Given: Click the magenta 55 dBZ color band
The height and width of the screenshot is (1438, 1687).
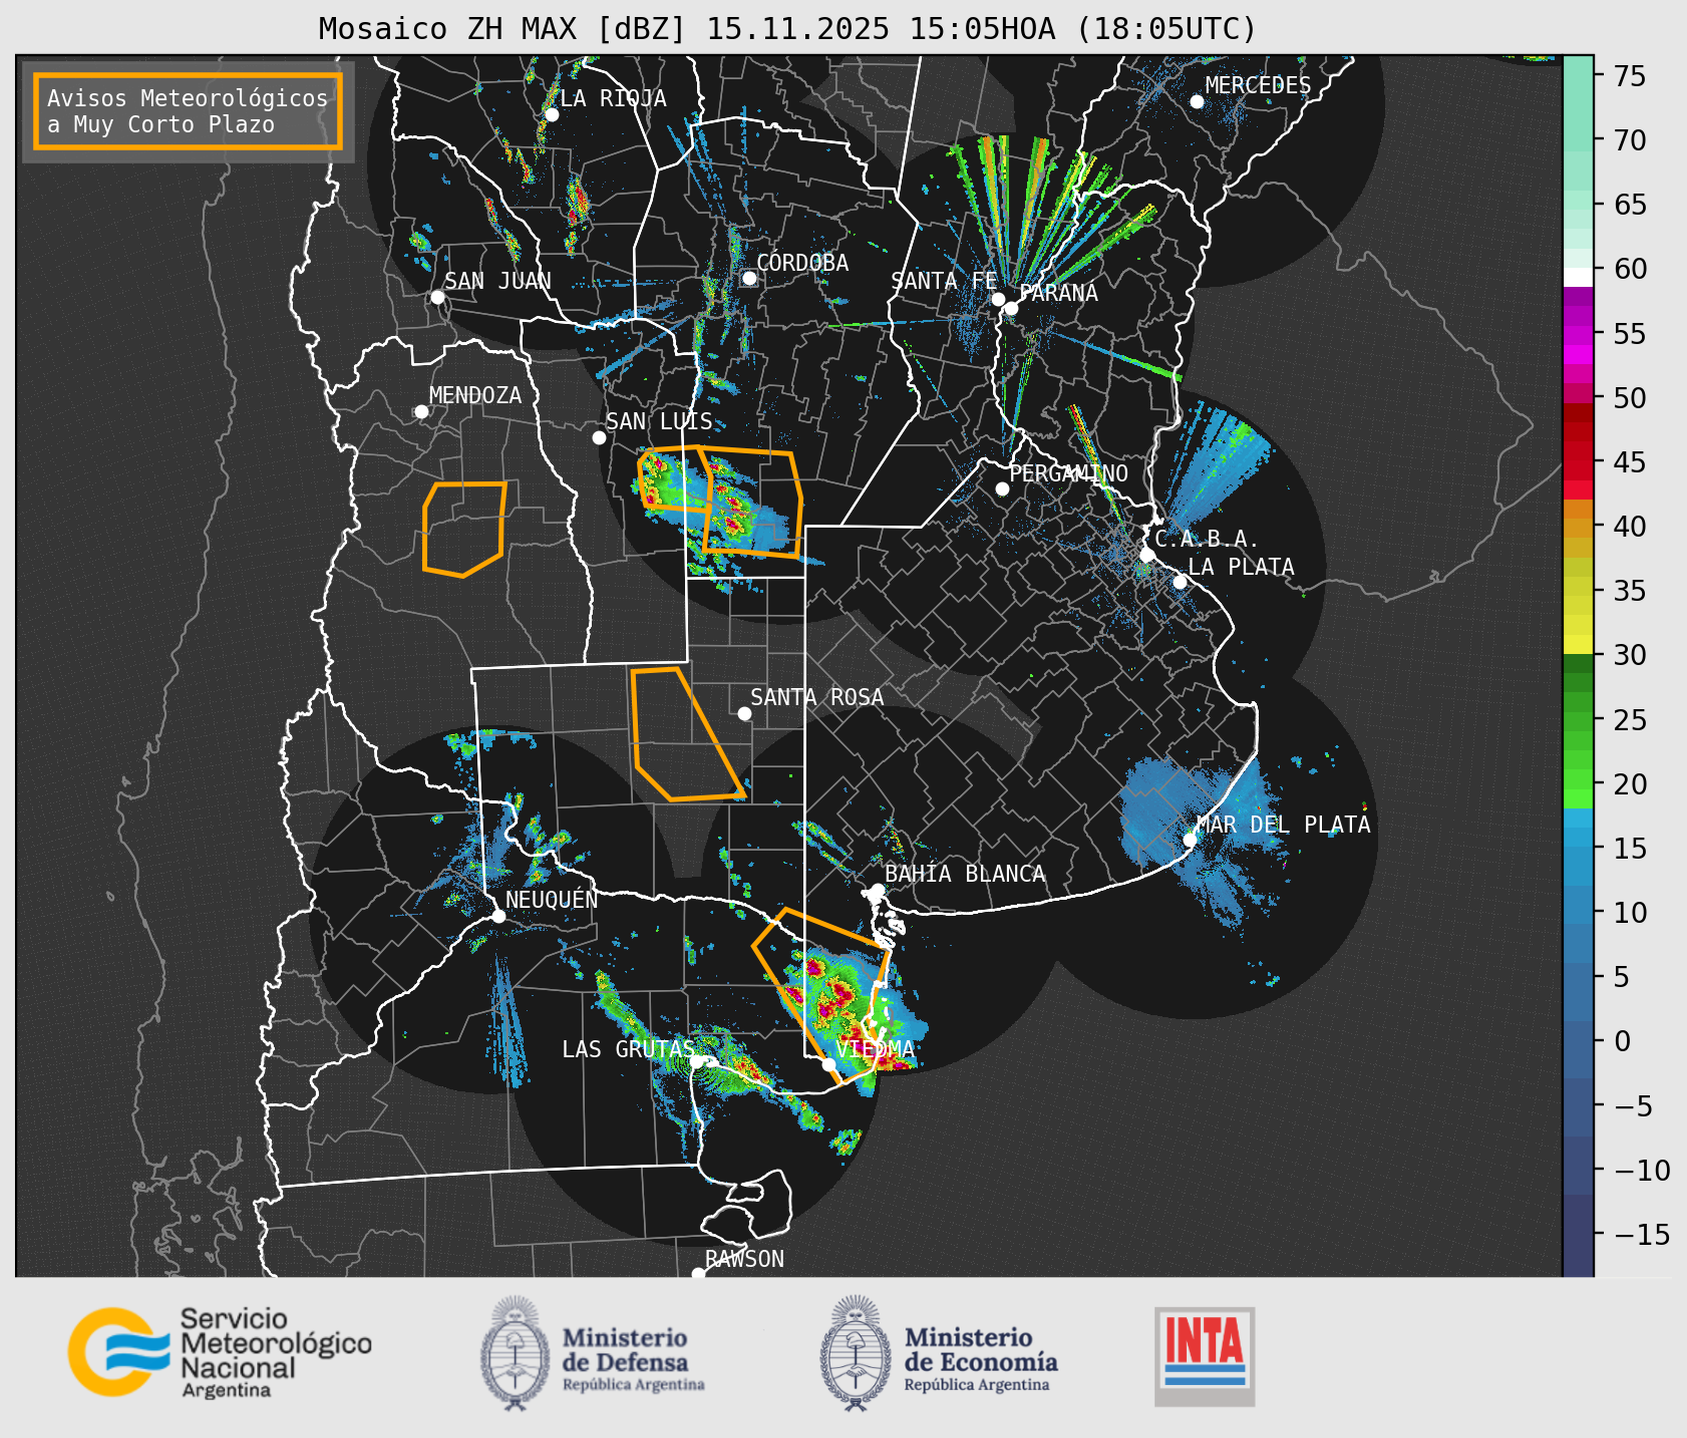Looking at the screenshot, I should 1577,333.
